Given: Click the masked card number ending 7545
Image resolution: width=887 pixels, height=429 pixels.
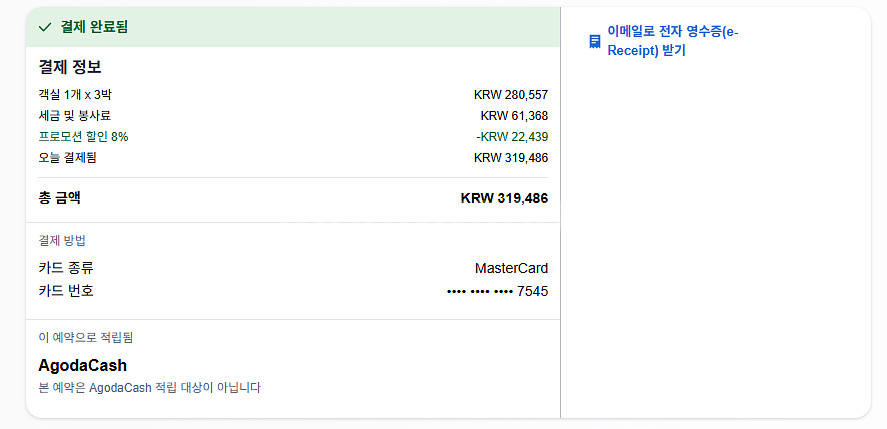Looking at the screenshot, I should pos(497,291).
